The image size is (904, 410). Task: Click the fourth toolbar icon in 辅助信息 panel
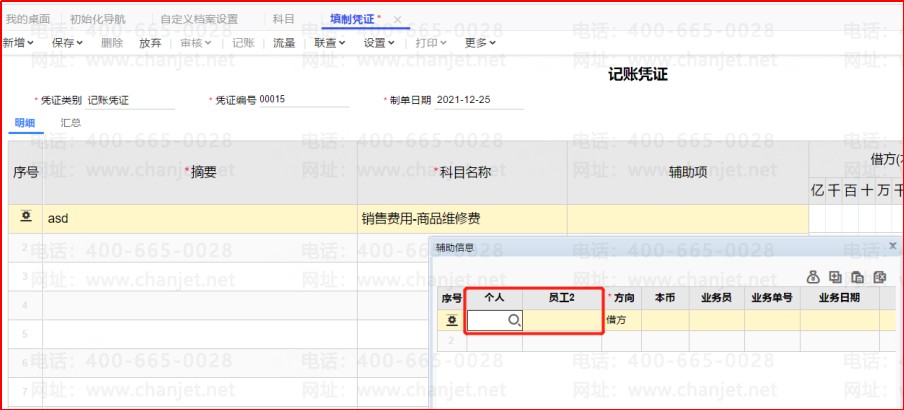pyautogui.click(x=880, y=277)
